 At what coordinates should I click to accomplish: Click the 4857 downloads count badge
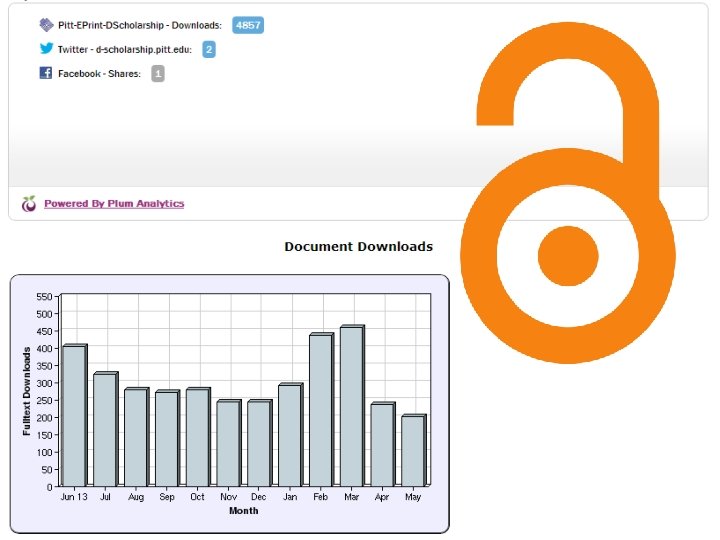pos(248,25)
